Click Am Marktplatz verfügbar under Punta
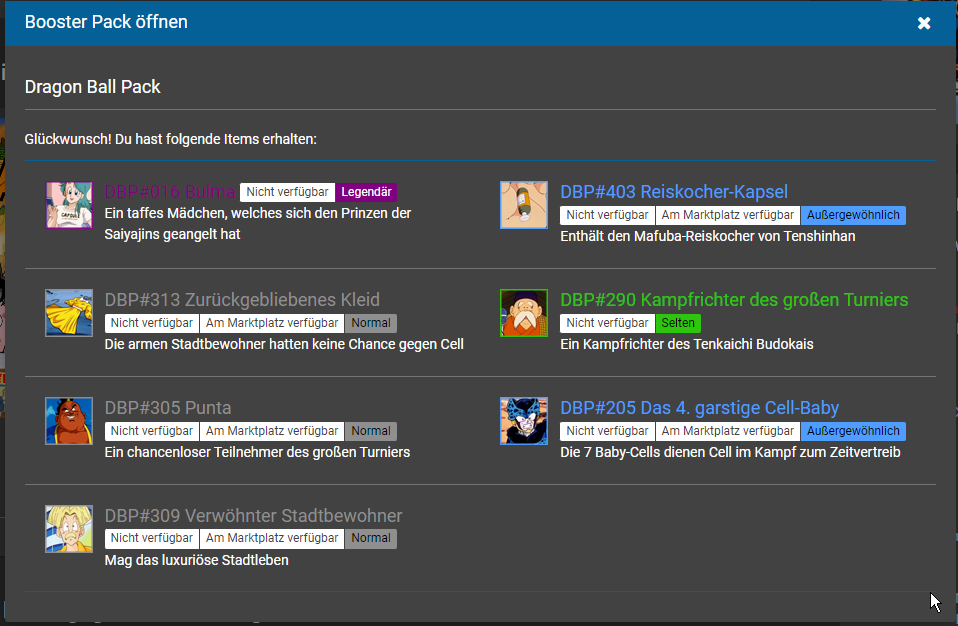Viewport: 958px width, 626px height. [272, 431]
